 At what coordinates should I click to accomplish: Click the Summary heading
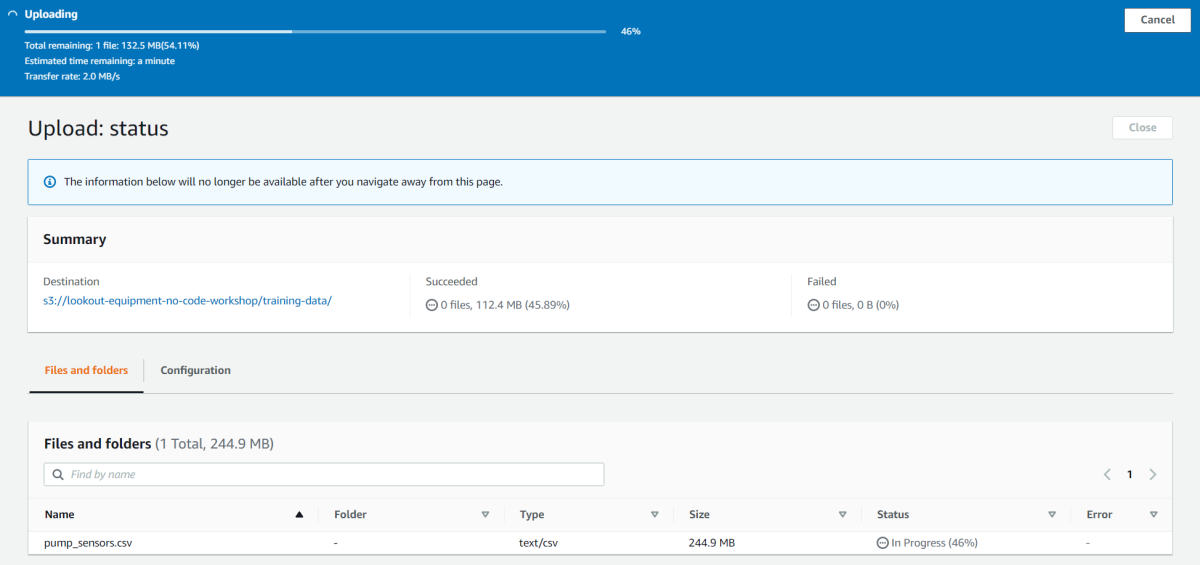tap(75, 240)
